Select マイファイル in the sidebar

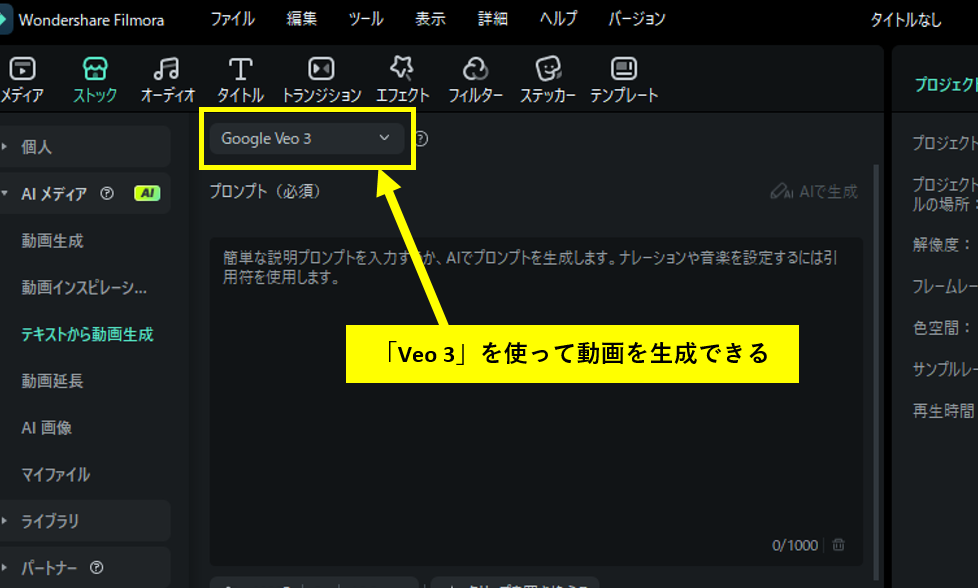[x=55, y=475]
